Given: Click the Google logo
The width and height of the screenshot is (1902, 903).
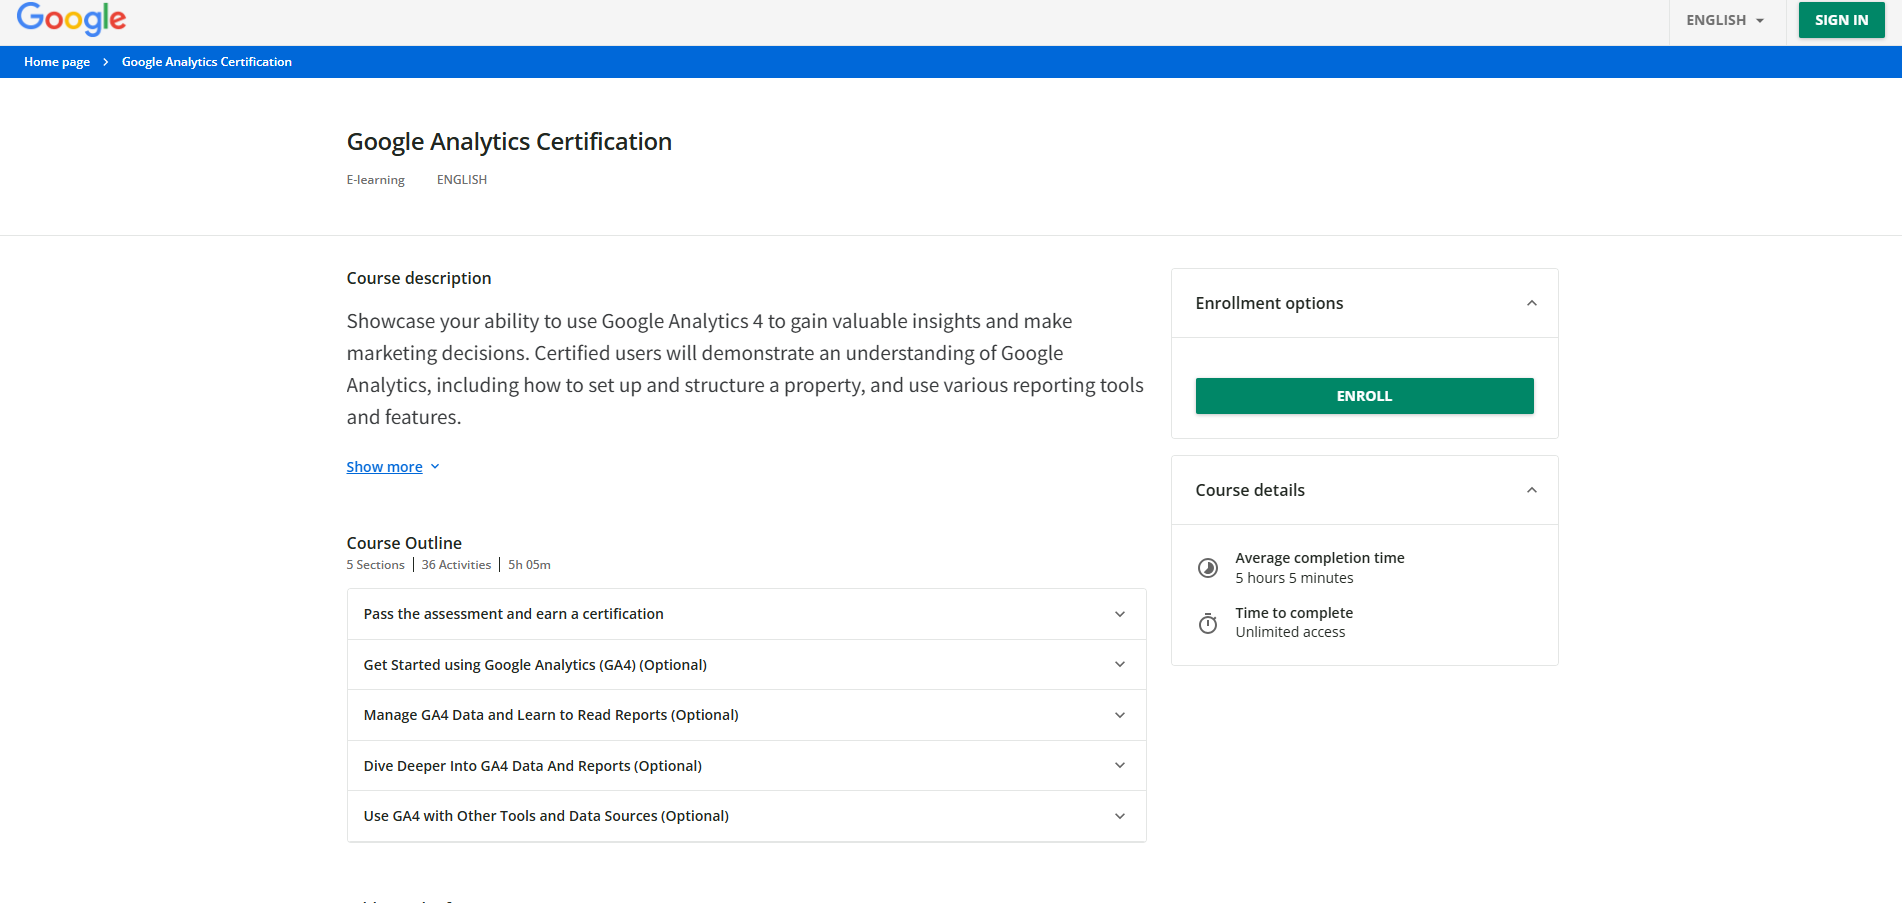Looking at the screenshot, I should [71, 19].
